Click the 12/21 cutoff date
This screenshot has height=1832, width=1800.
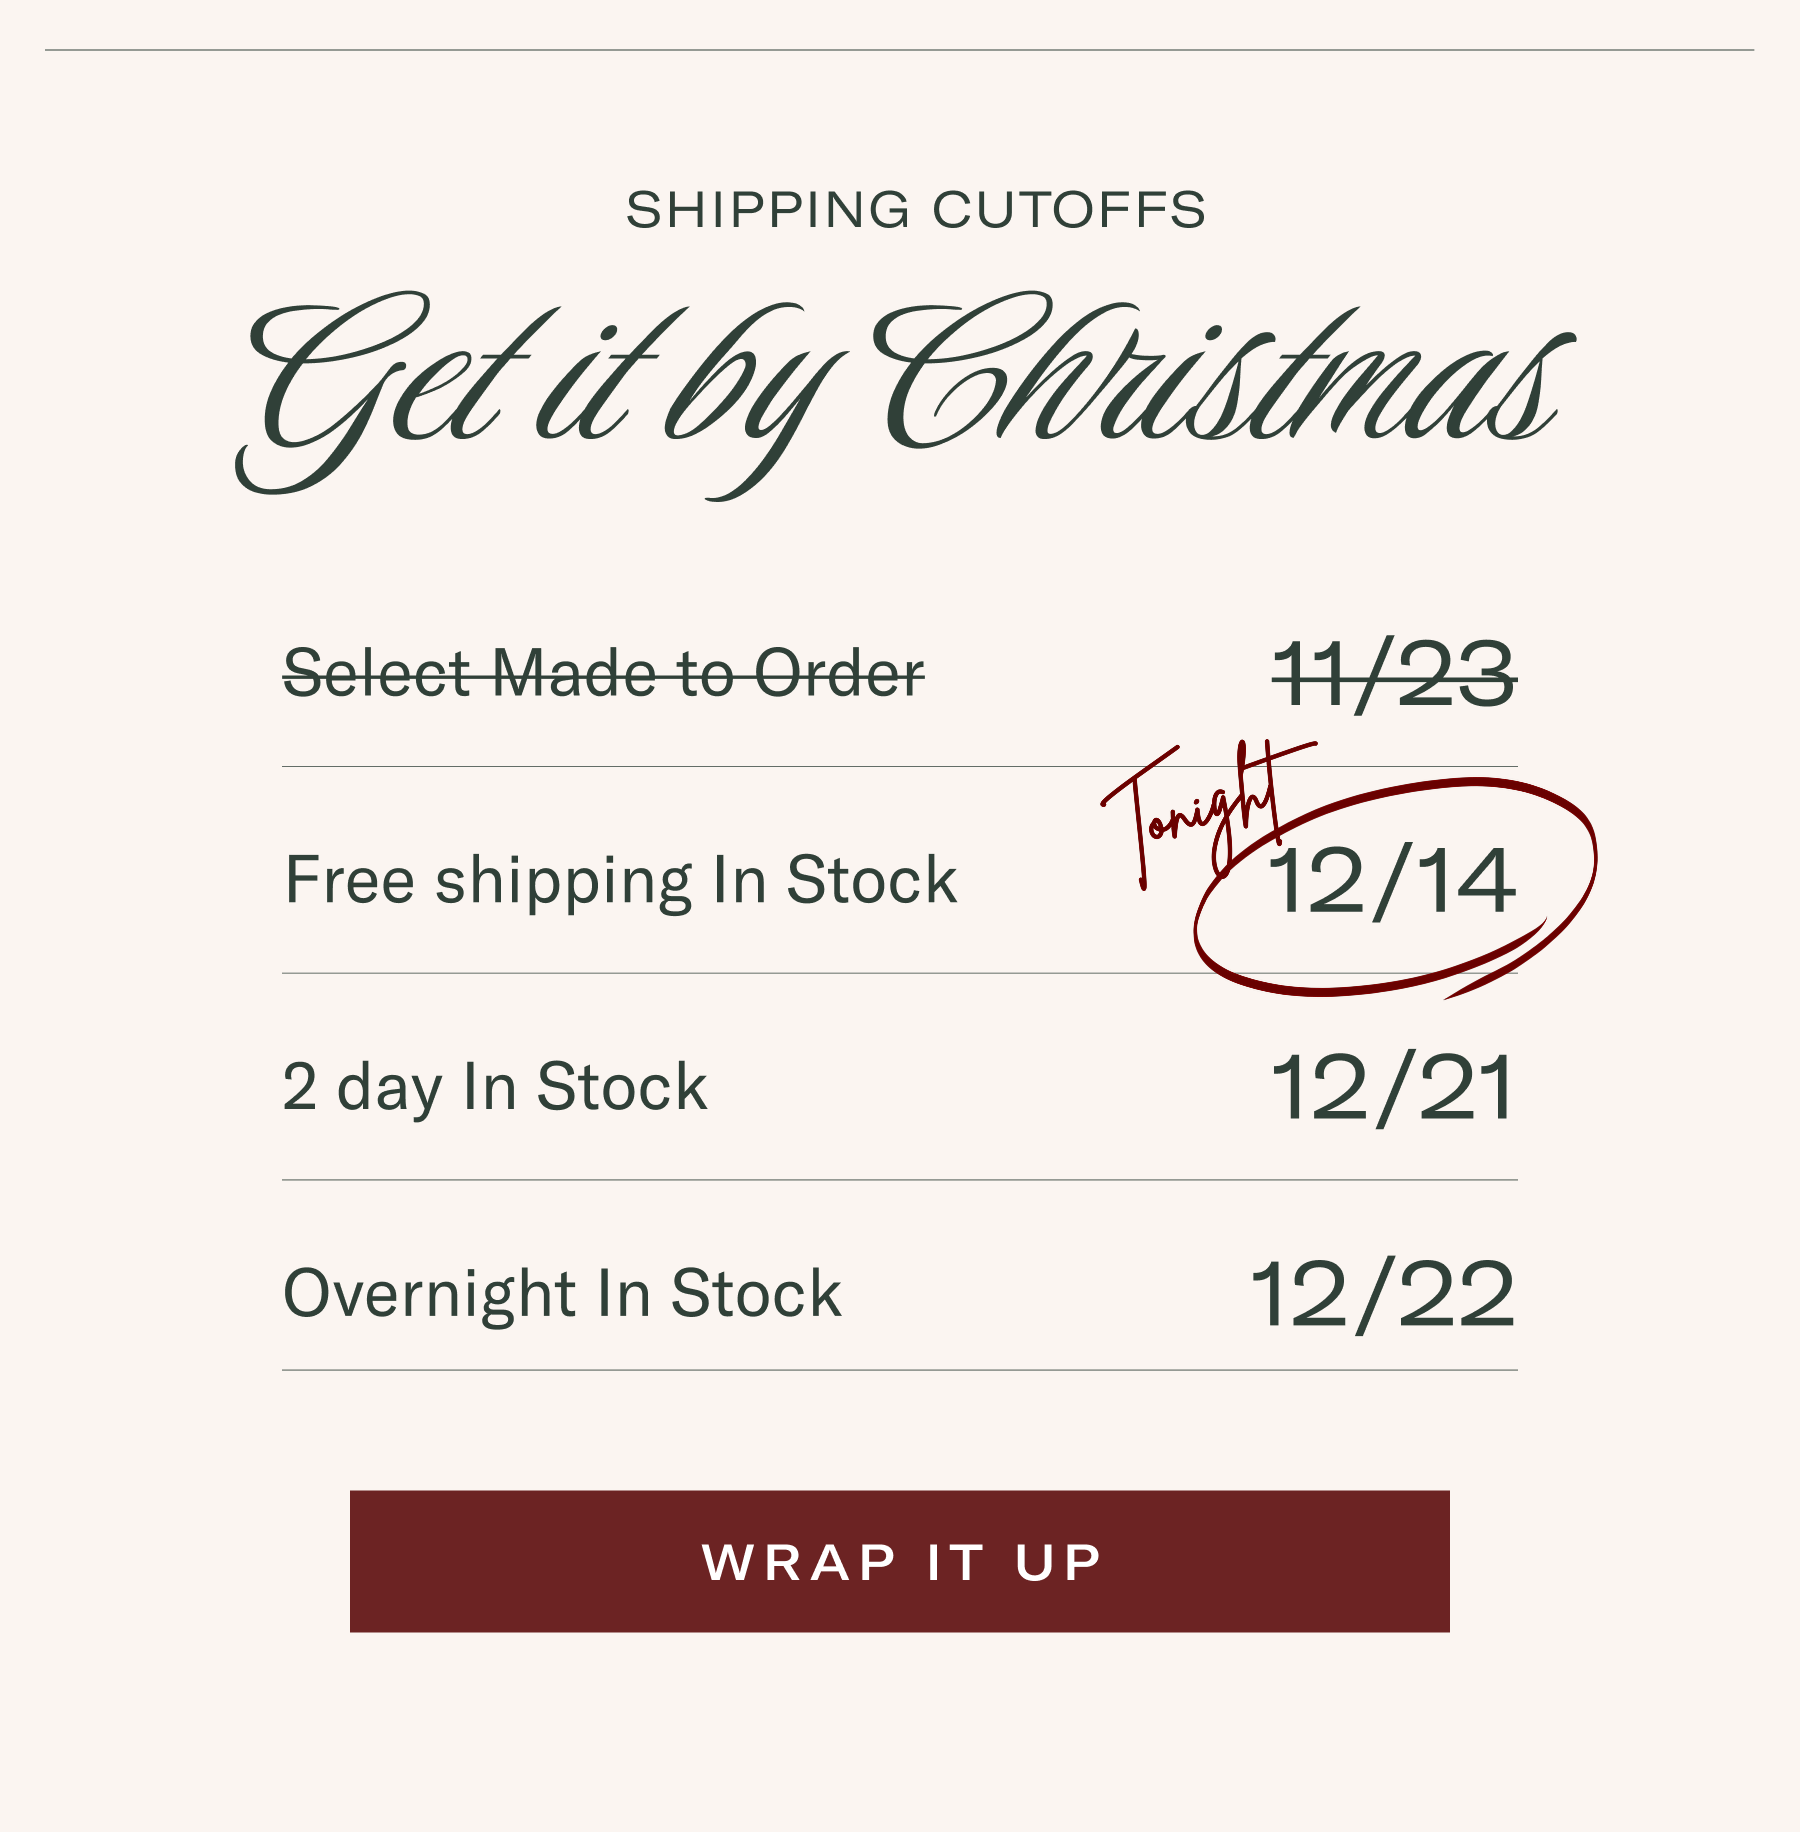(x=1392, y=1089)
